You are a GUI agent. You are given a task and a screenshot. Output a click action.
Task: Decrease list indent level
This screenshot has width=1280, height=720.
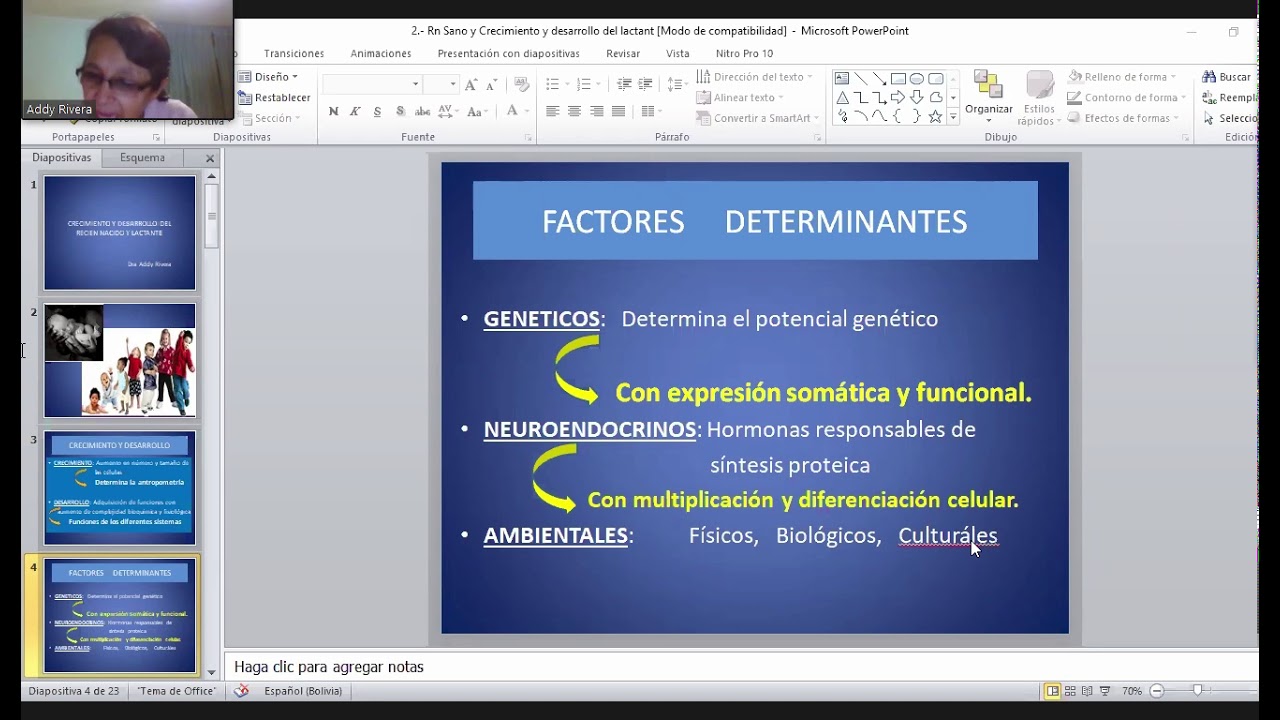[x=624, y=84]
